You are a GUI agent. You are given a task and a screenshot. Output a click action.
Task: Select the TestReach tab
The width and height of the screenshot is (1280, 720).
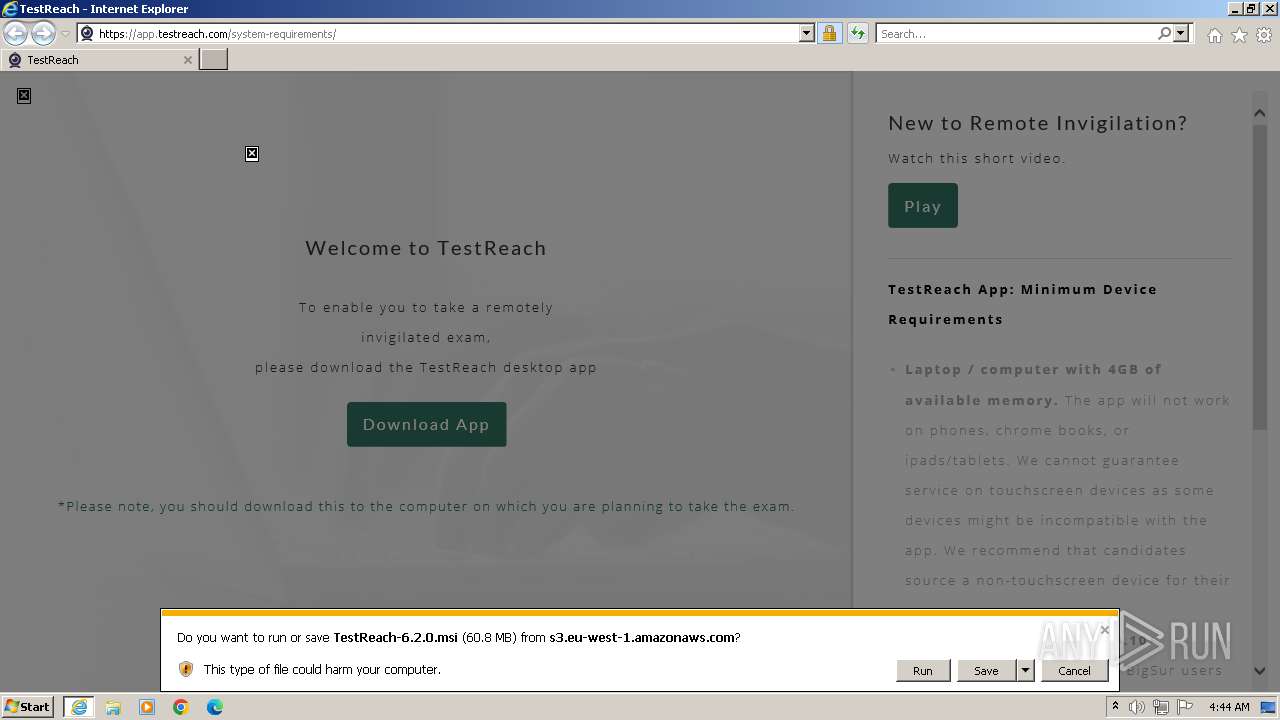tap(98, 60)
